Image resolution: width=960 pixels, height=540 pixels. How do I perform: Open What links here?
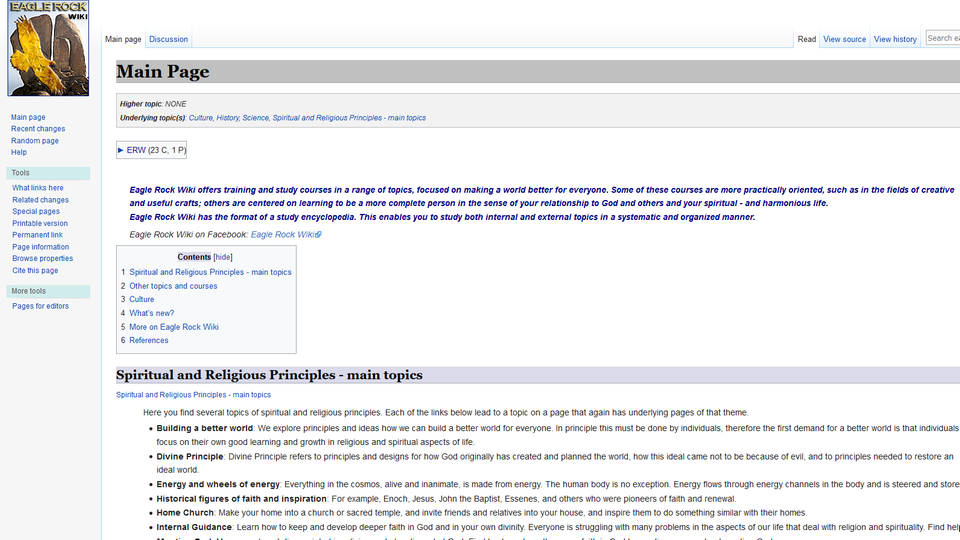click(x=38, y=188)
